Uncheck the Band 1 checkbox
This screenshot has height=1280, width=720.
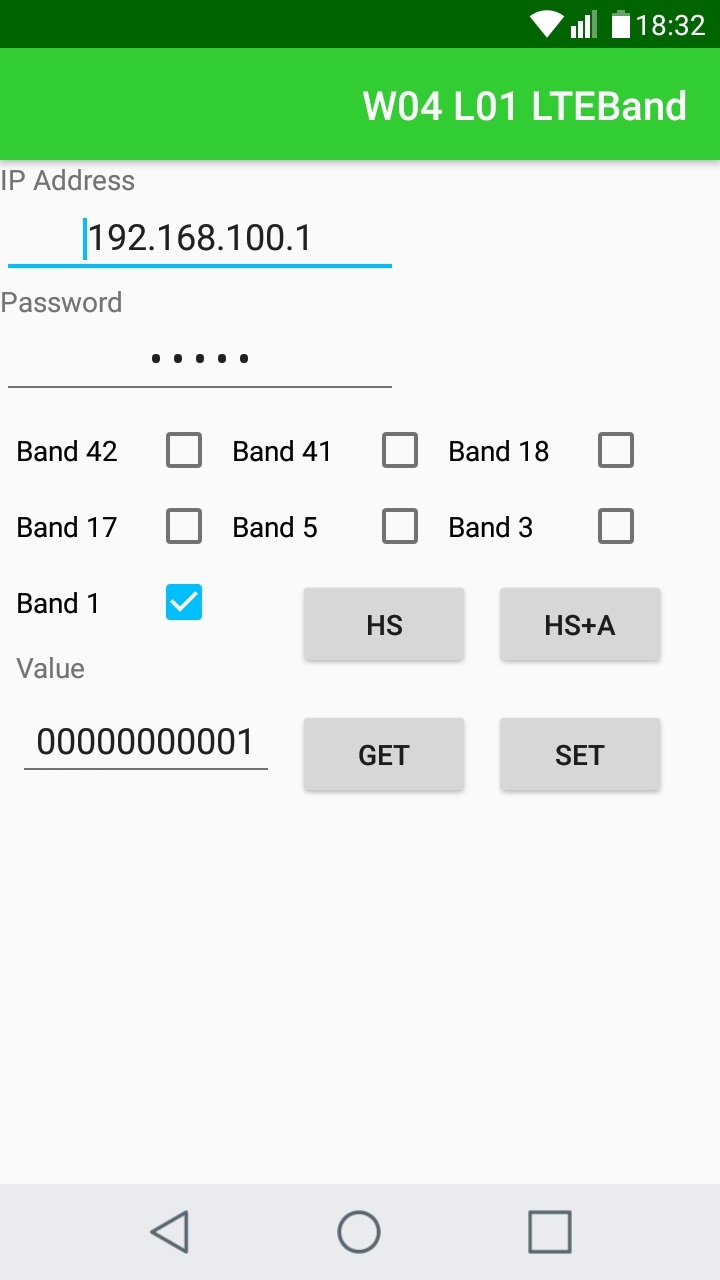pyautogui.click(x=184, y=602)
